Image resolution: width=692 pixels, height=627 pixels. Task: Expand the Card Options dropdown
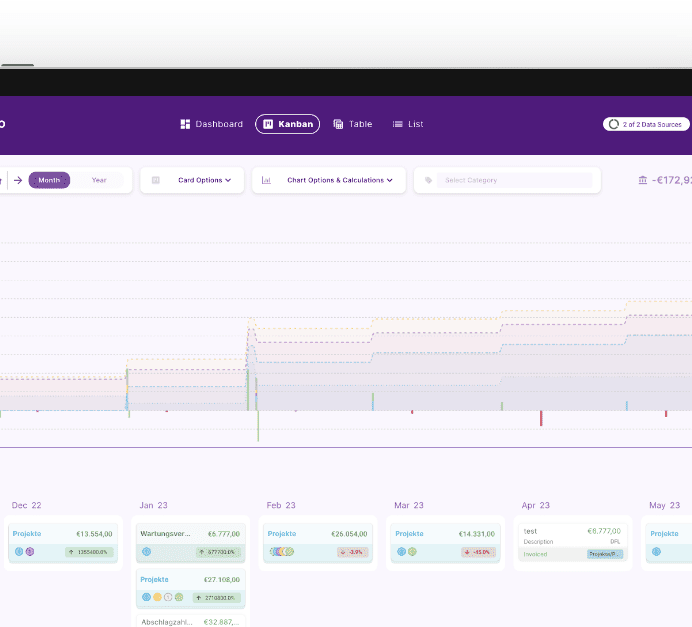coord(204,180)
